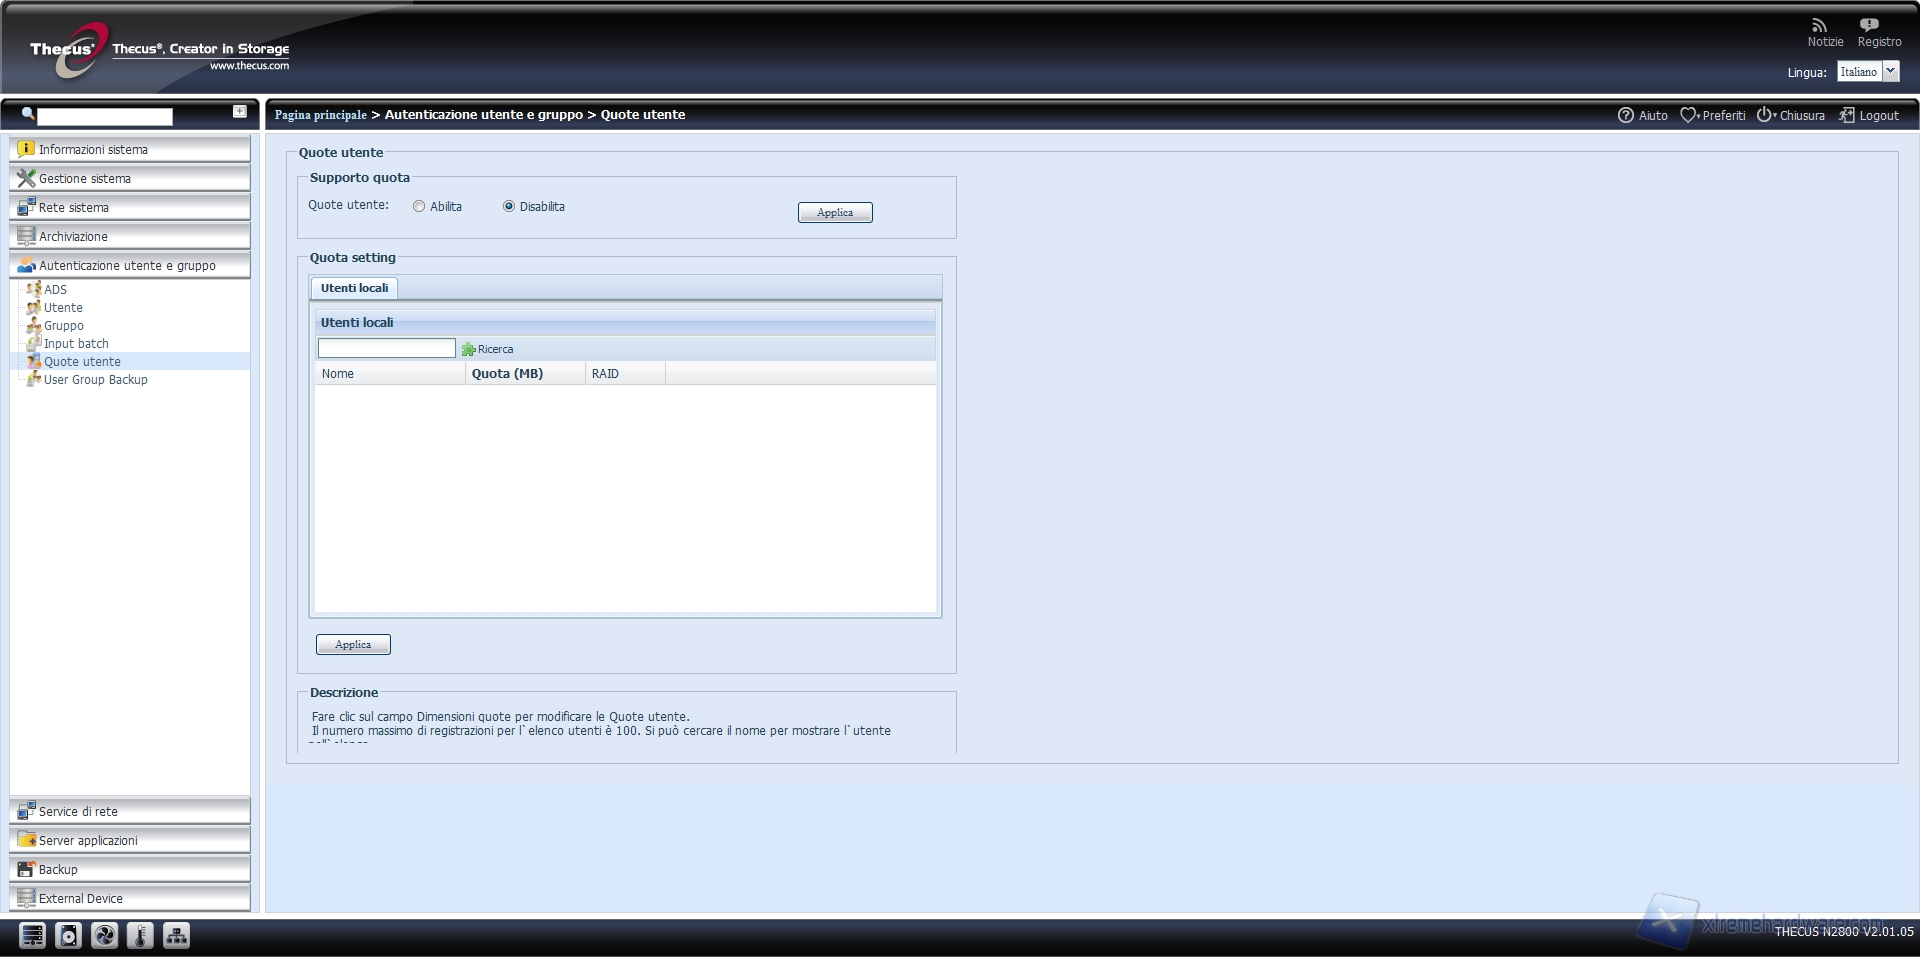Open the Utente tree item
Viewport: 1920px width, 957px height.
point(63,308)
